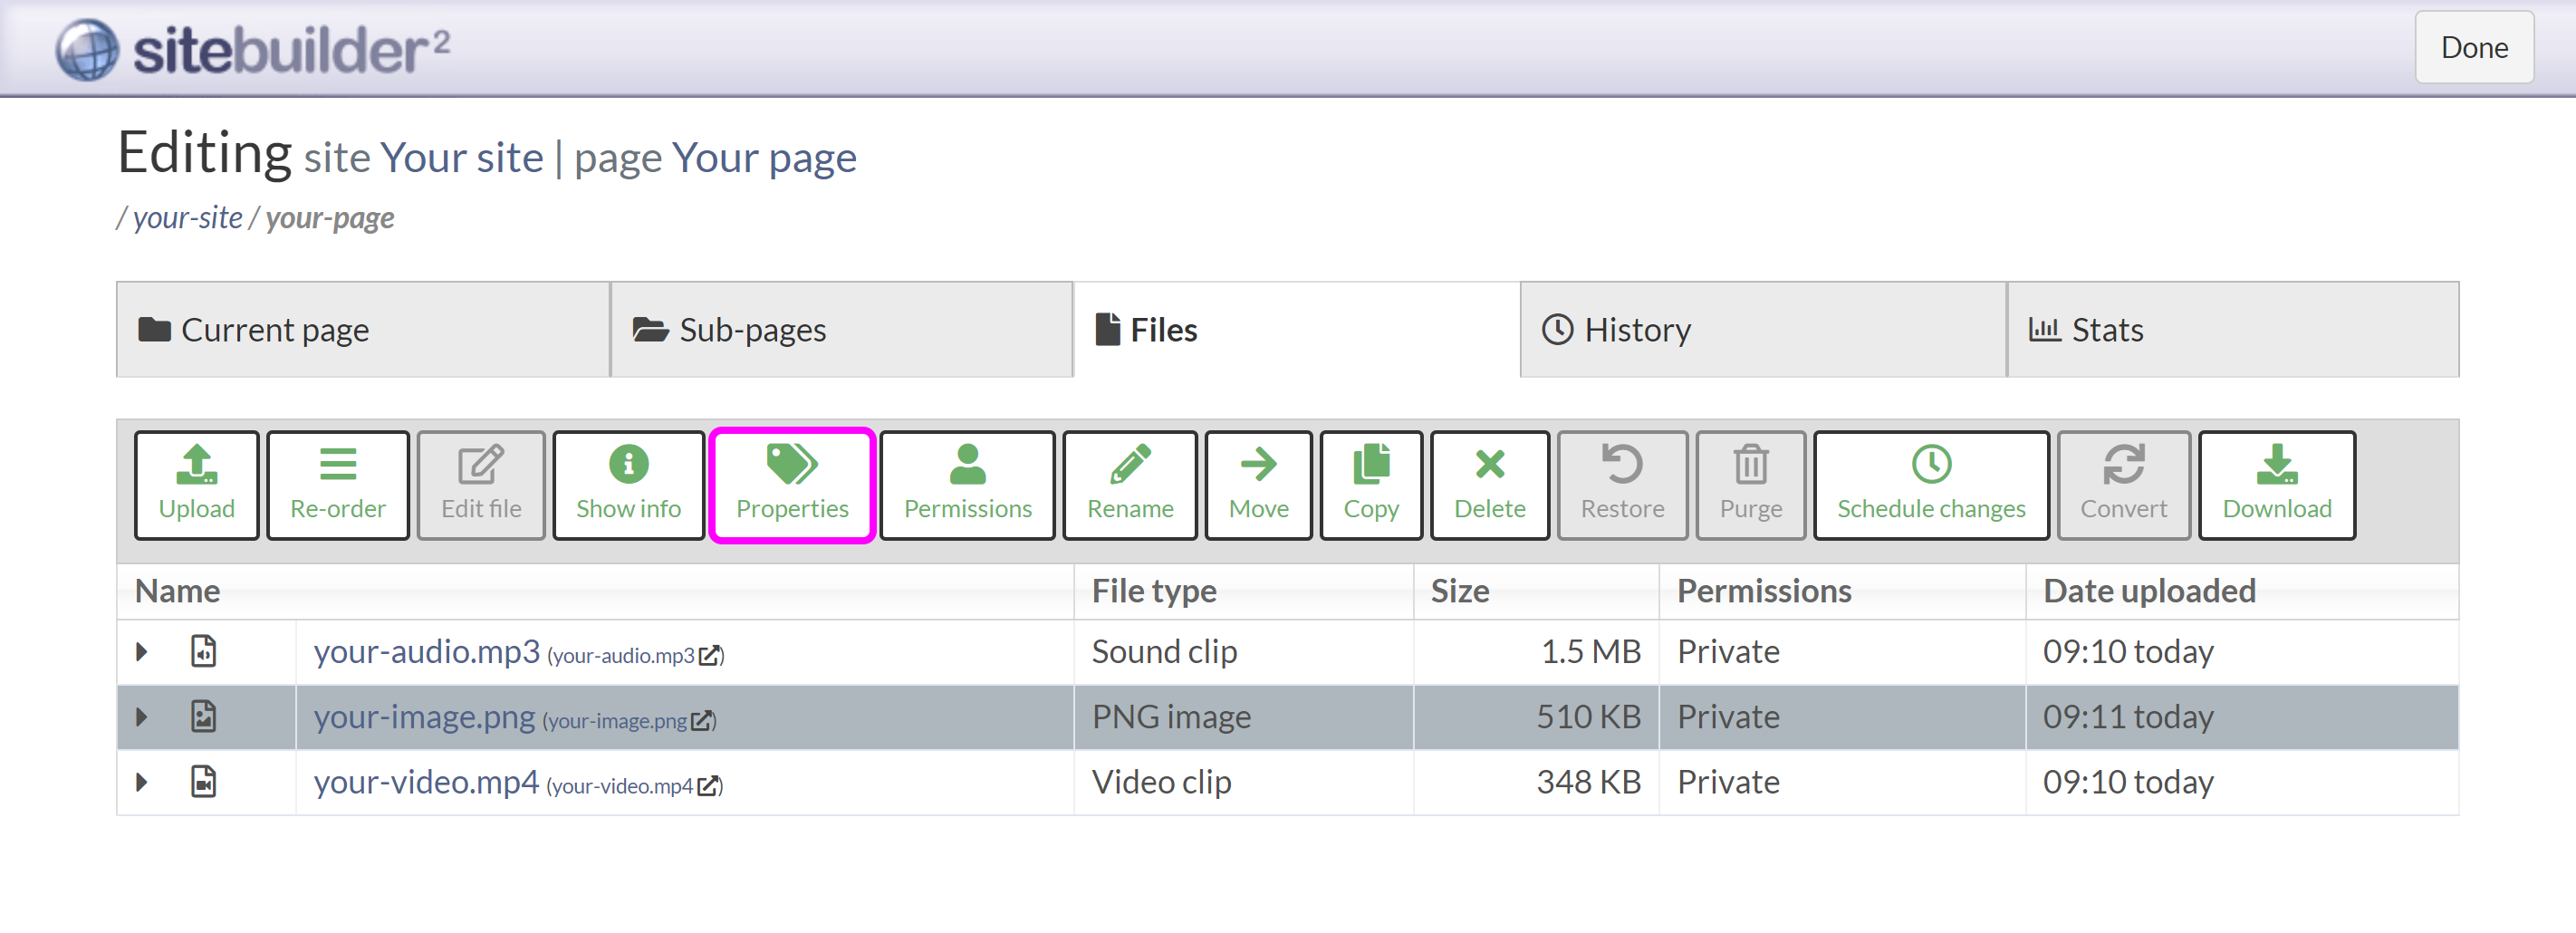Click the Download icon
This screenshot has width=2576, height=933.
coord(2277,484)
